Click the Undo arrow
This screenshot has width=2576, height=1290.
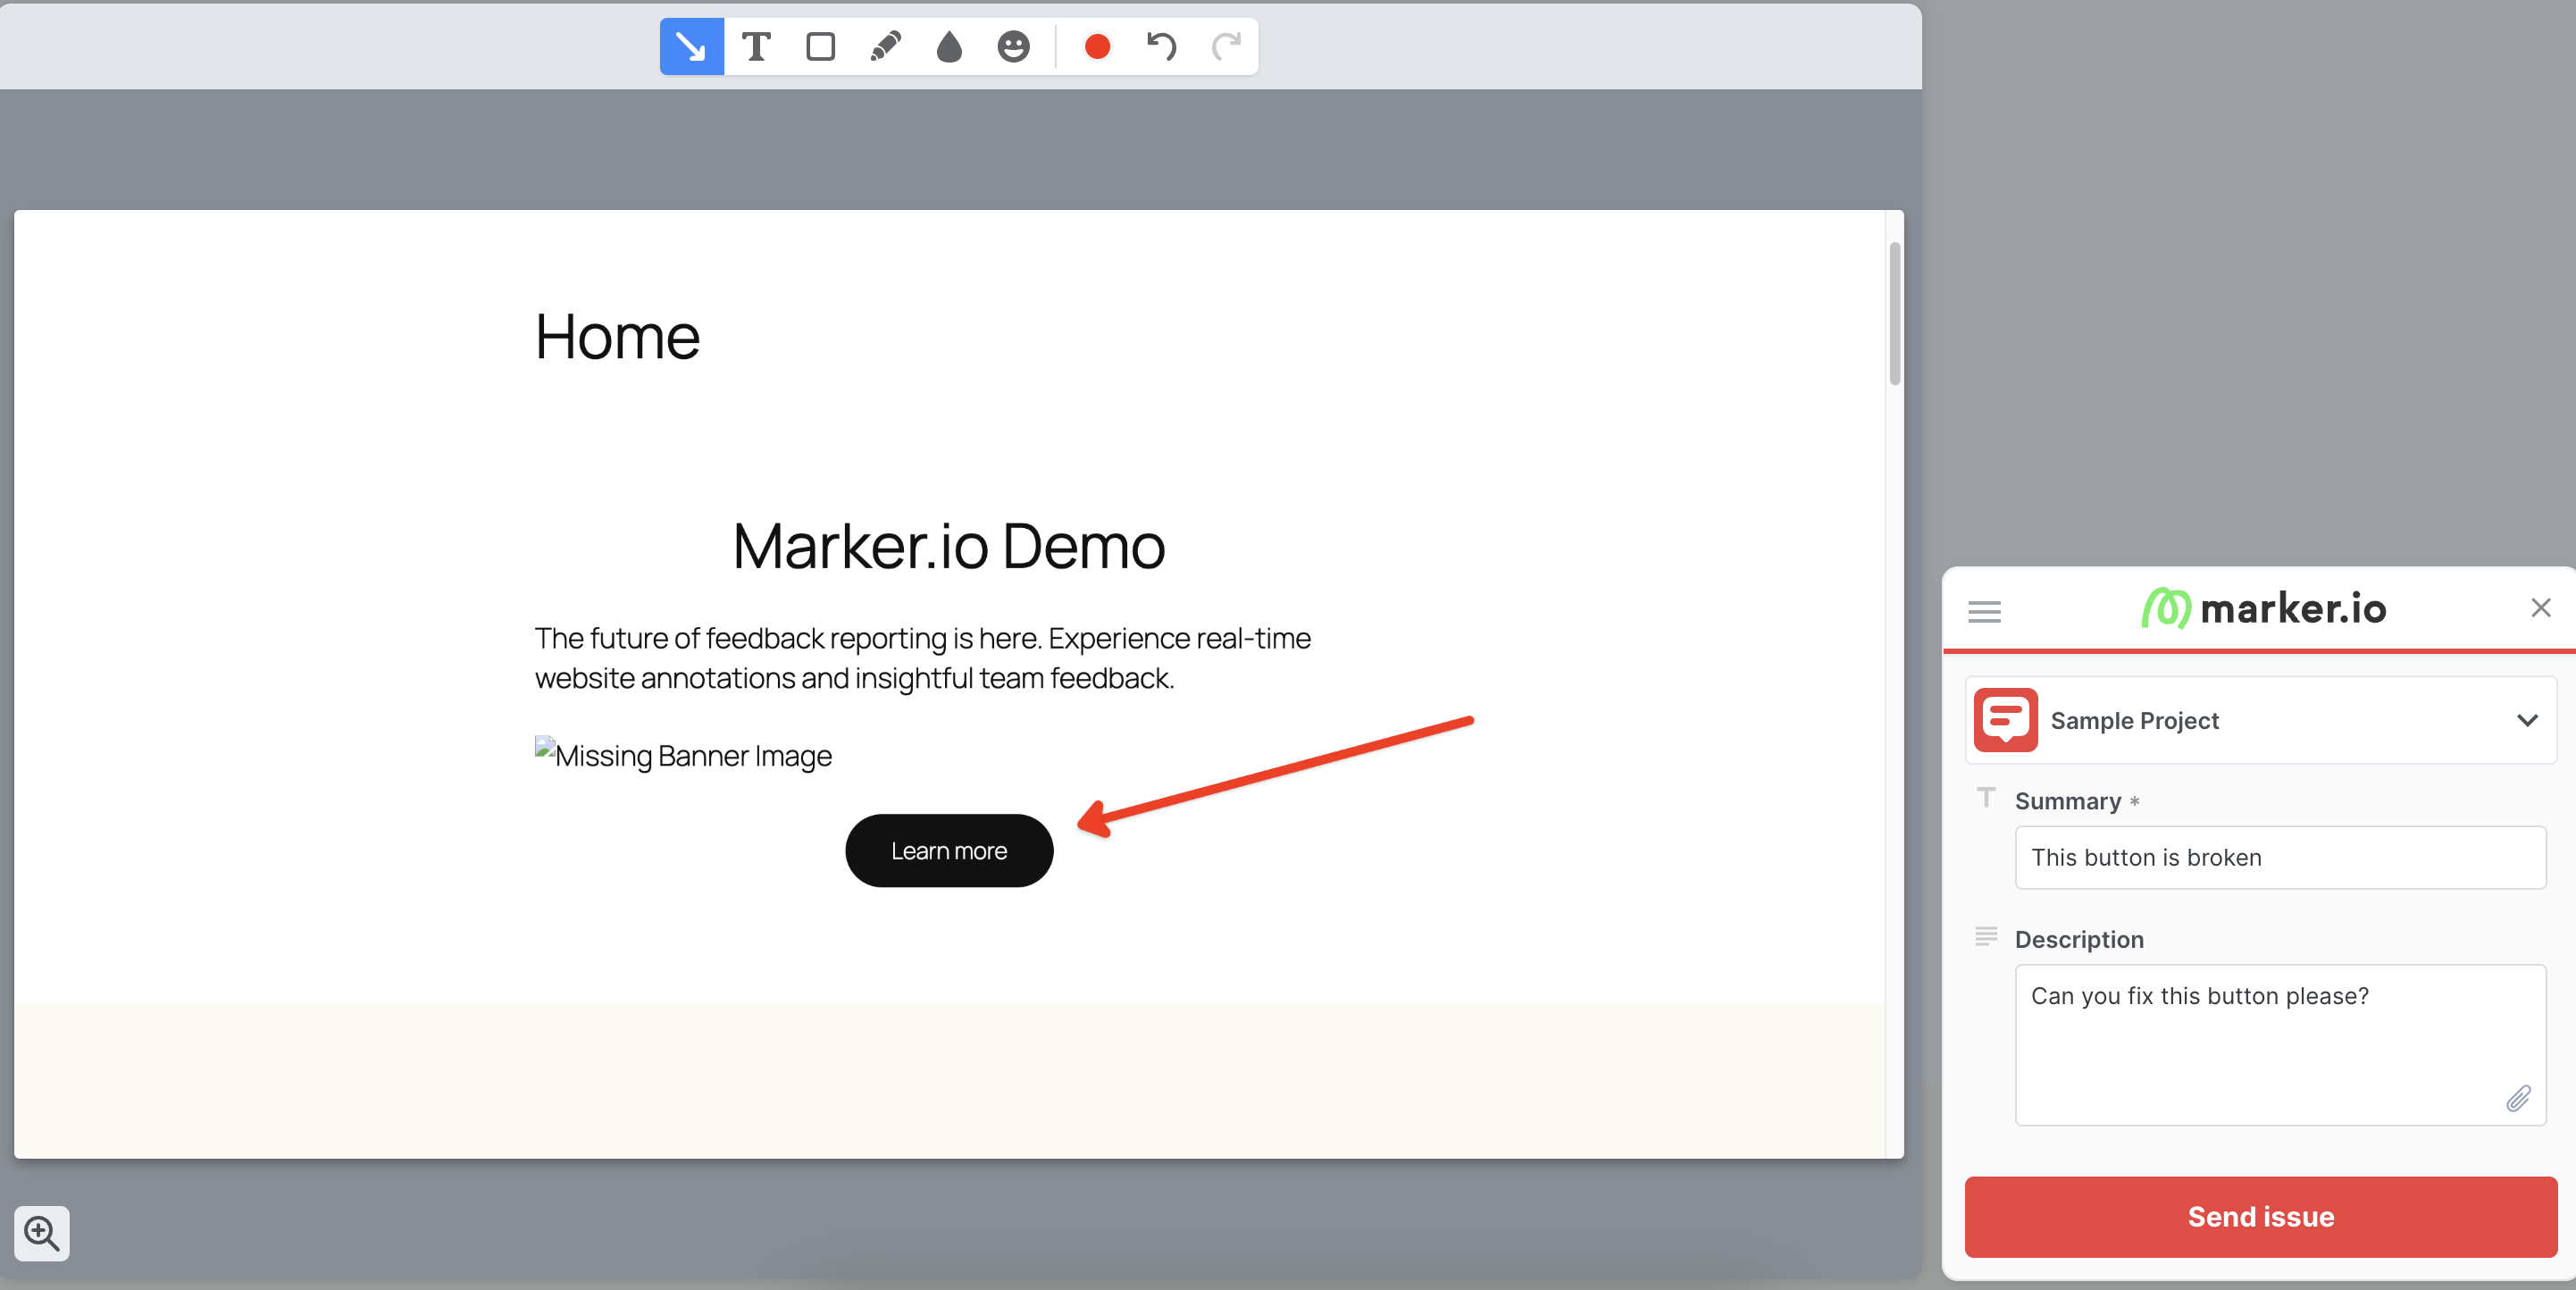coord(1161,47)
